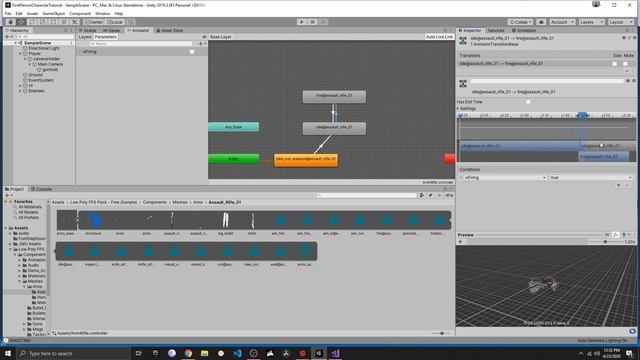Open the File menu
The height and width of the screenshot is (360, 640).
(x=8, y=13)
